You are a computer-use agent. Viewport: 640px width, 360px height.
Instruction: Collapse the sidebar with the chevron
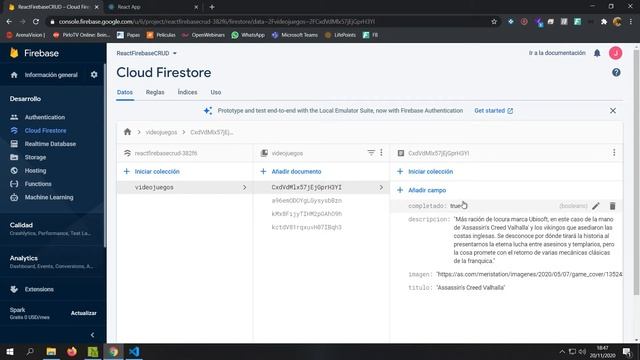point(92,335)
